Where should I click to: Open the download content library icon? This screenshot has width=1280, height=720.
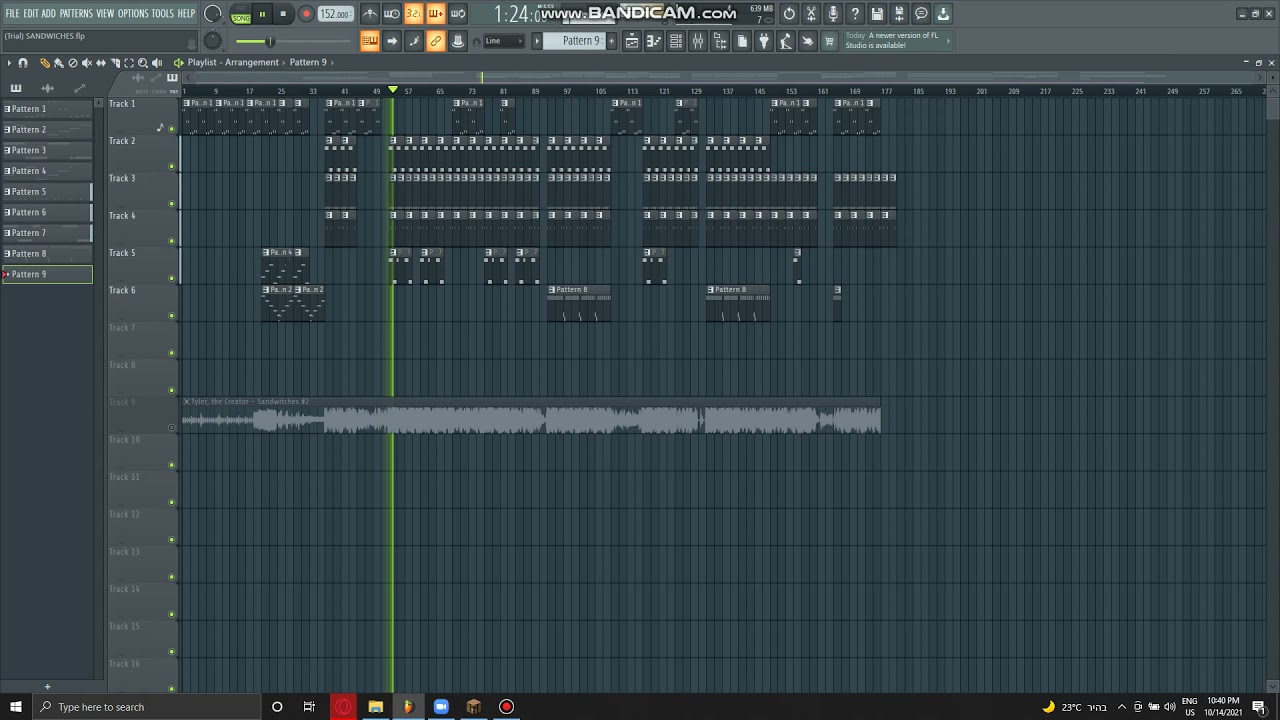943,14
